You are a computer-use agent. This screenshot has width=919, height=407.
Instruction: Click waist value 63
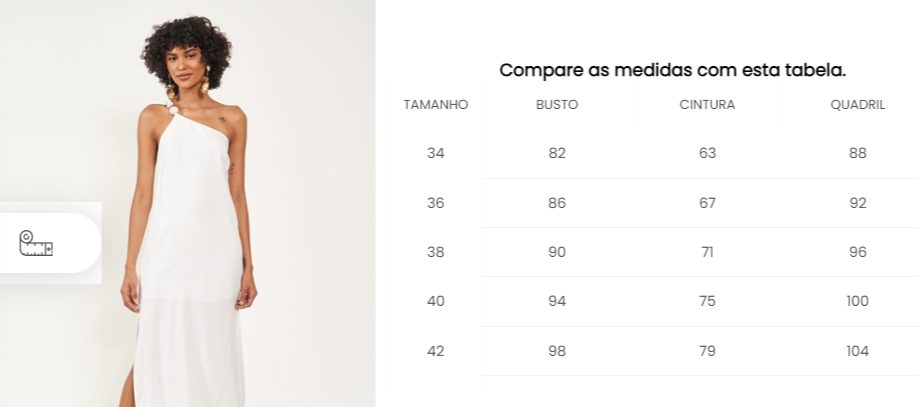707,153
